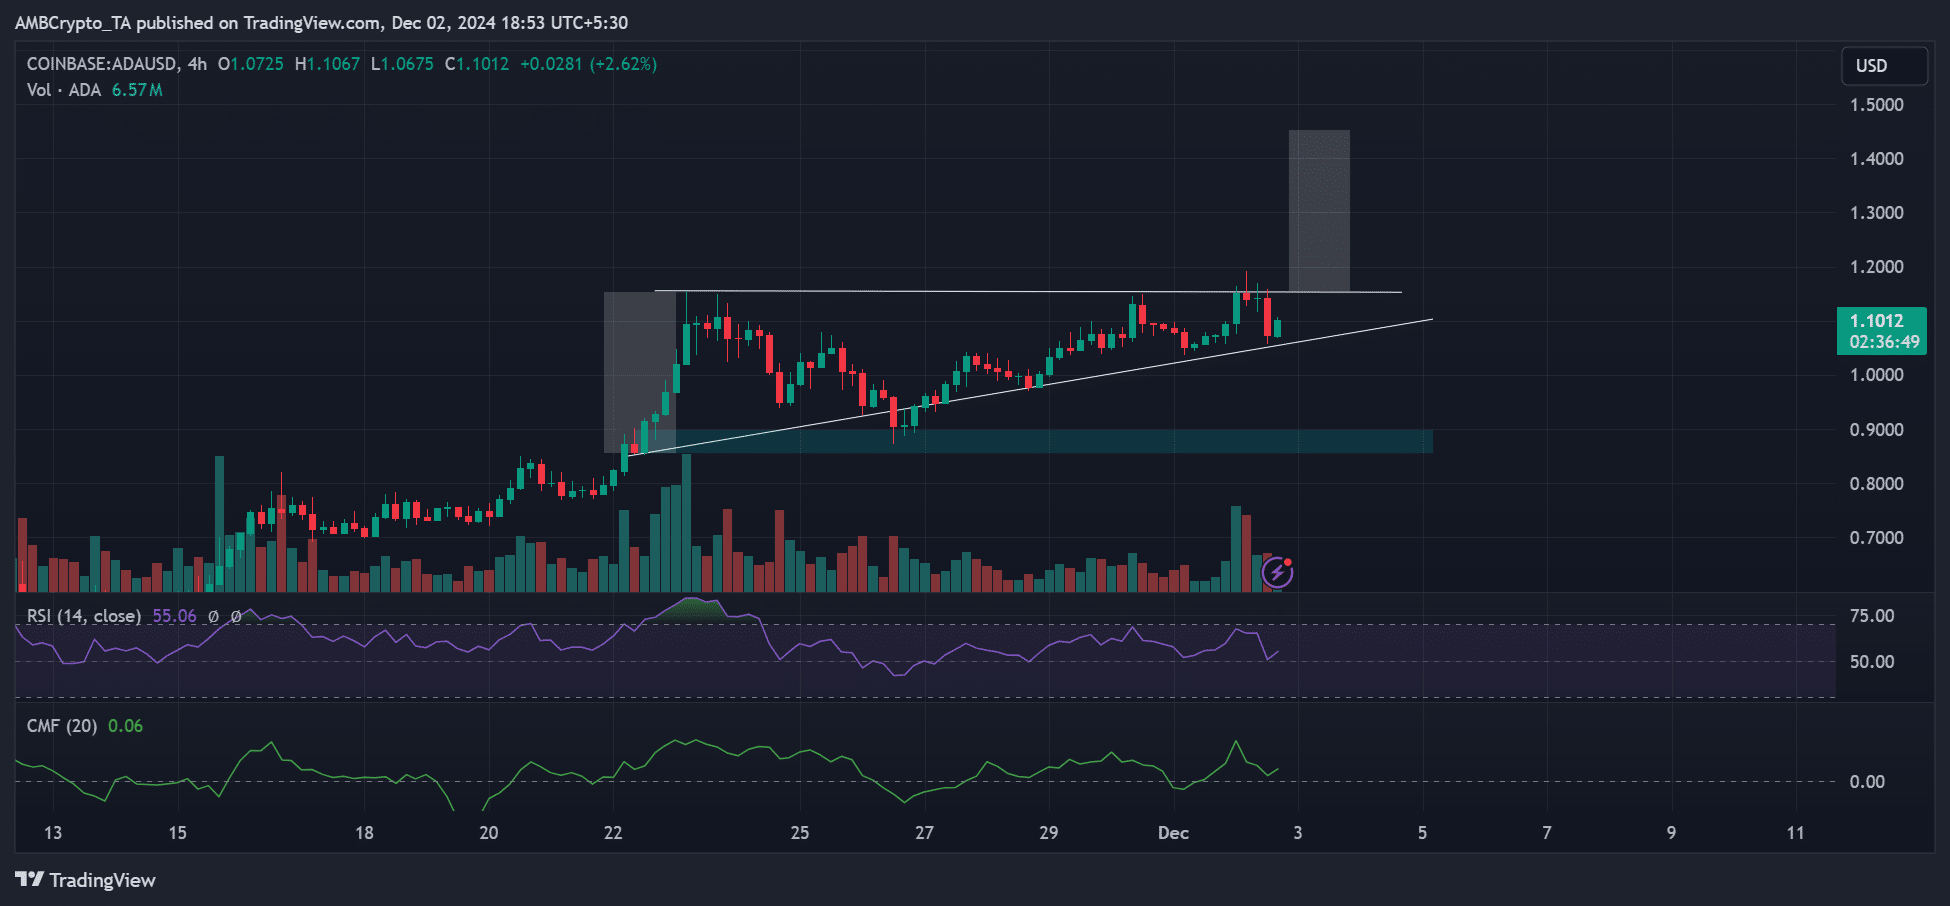The width and height of the screenshot is (1950, 906).
Task: Click the 1.4000 price axis label
Action: click(1876, 159)
